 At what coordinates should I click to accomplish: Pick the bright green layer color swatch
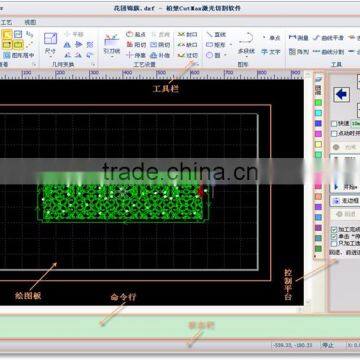[319, 102]
